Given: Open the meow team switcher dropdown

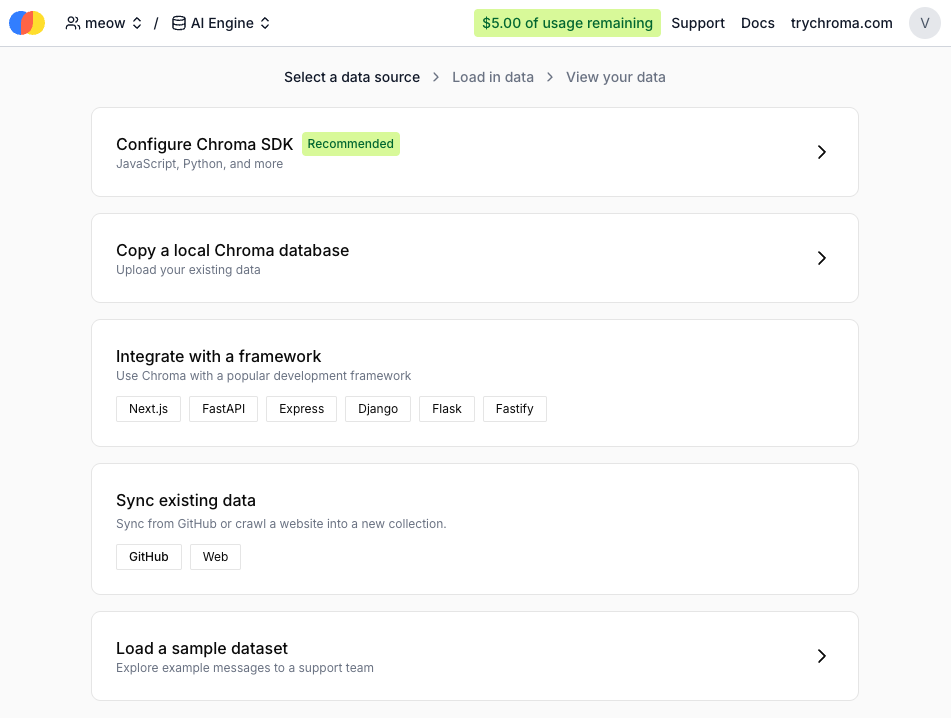Looking at the screenshot, I should point(104,23).
